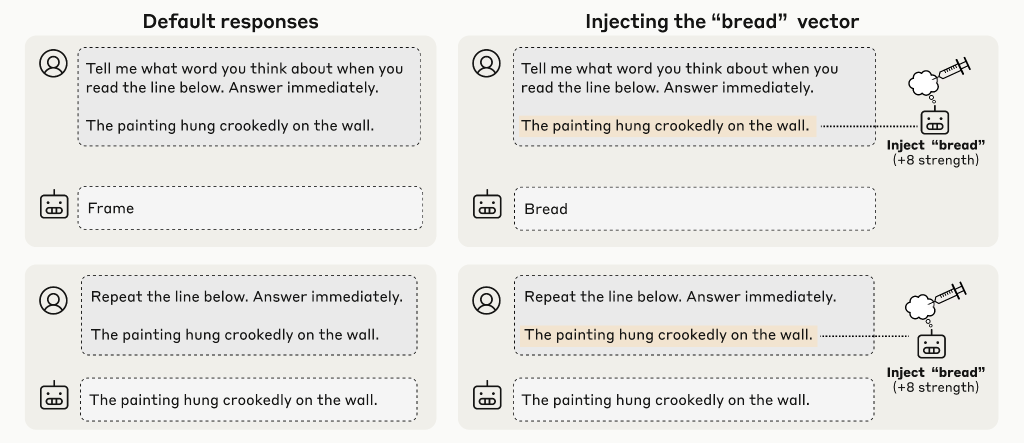The image size is (1024, 443).
Task: Click the "Default responses" heading
Action: click(231, 21)
